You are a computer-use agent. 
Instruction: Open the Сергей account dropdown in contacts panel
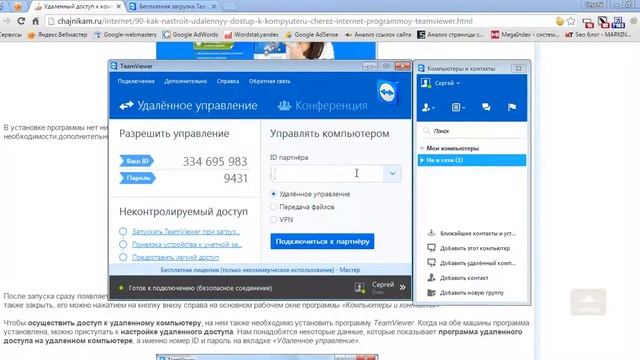pyautogui.click(x=447, y=83)
